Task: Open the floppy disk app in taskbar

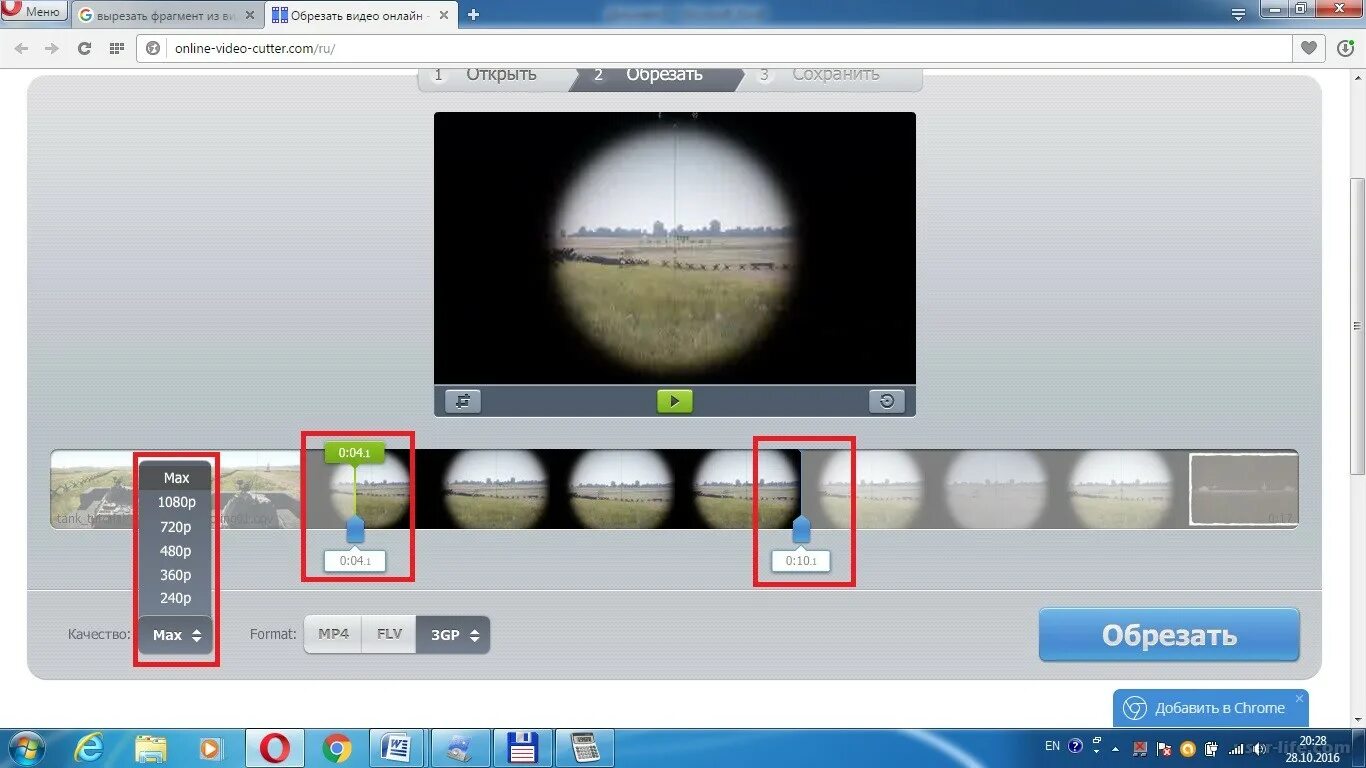Action: point(523,748)
